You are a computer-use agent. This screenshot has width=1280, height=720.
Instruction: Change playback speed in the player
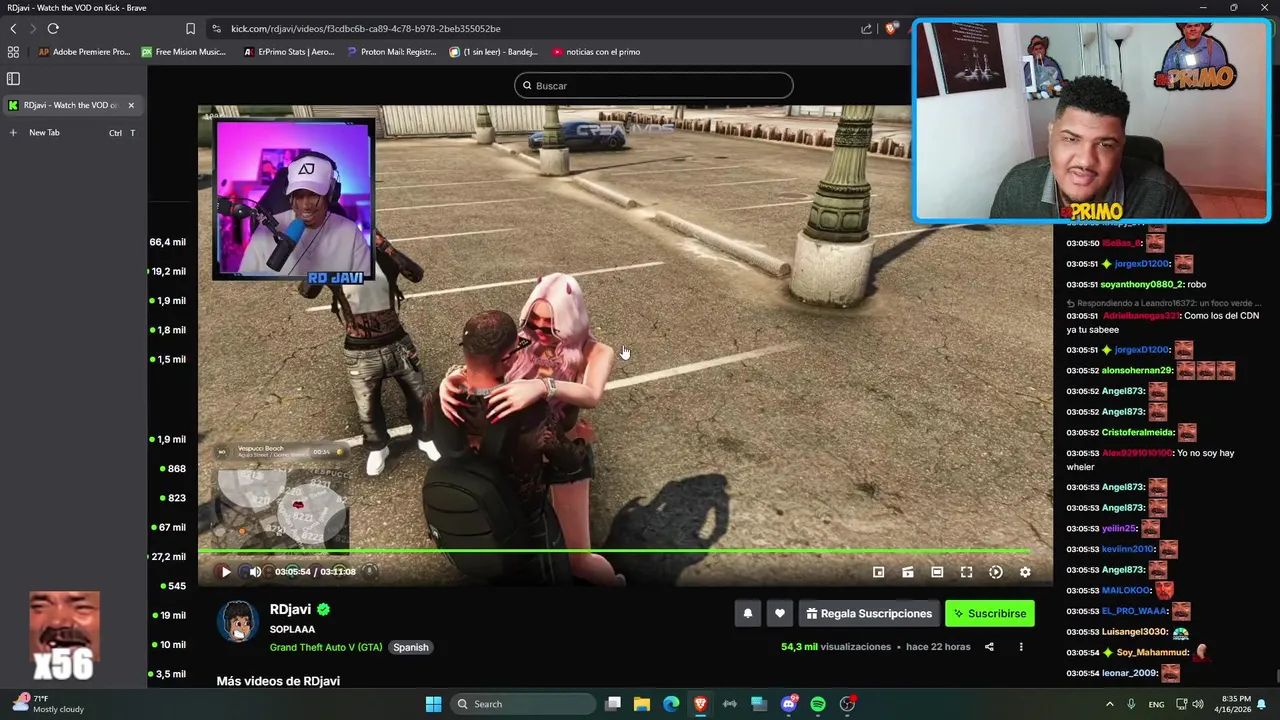[x=996, y=572]
